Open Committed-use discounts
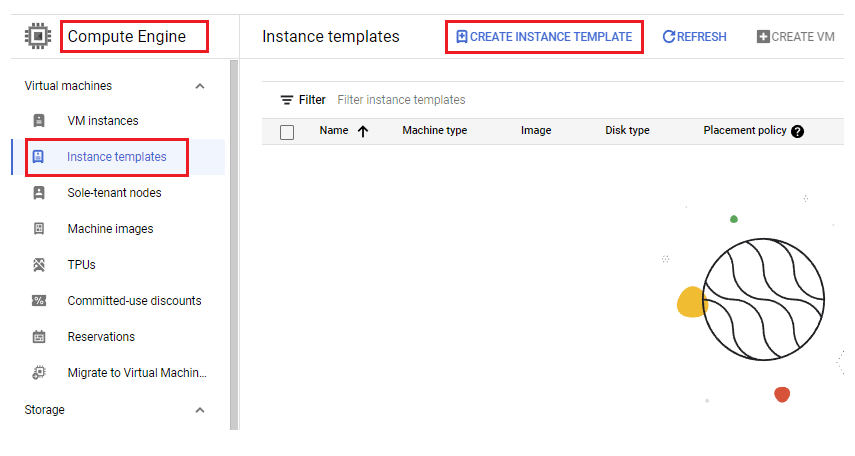Image resolution: width=855 pixels, height=456 pixels. click(x=134, y=301)
